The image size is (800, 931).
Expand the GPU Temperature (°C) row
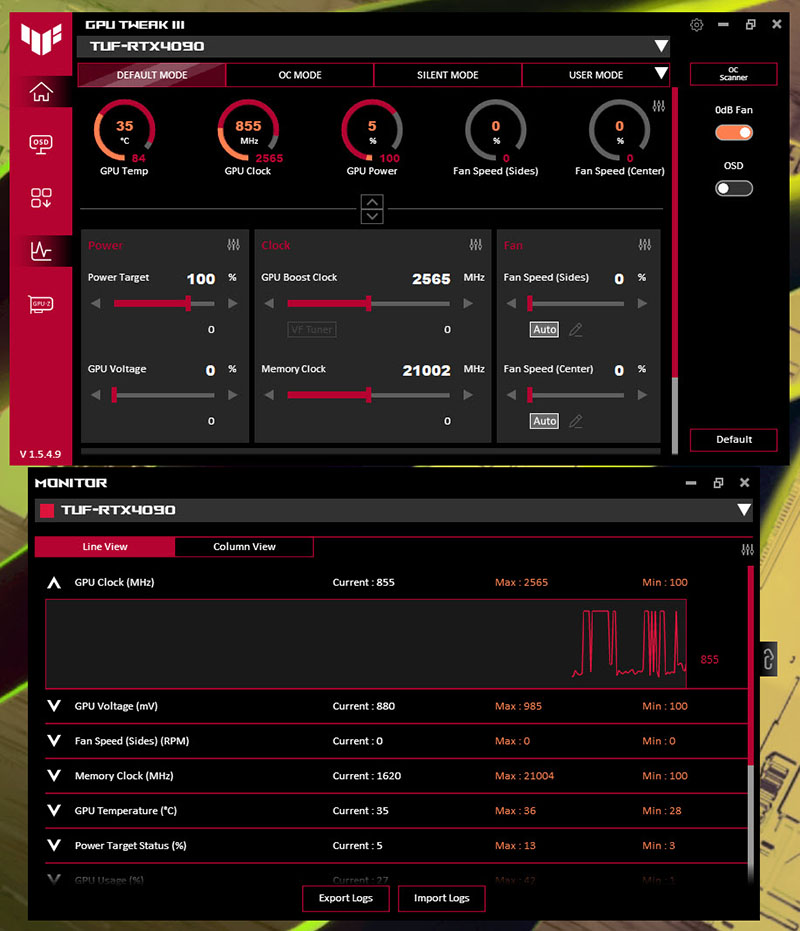pyautogui.click(x=54, y=810)
